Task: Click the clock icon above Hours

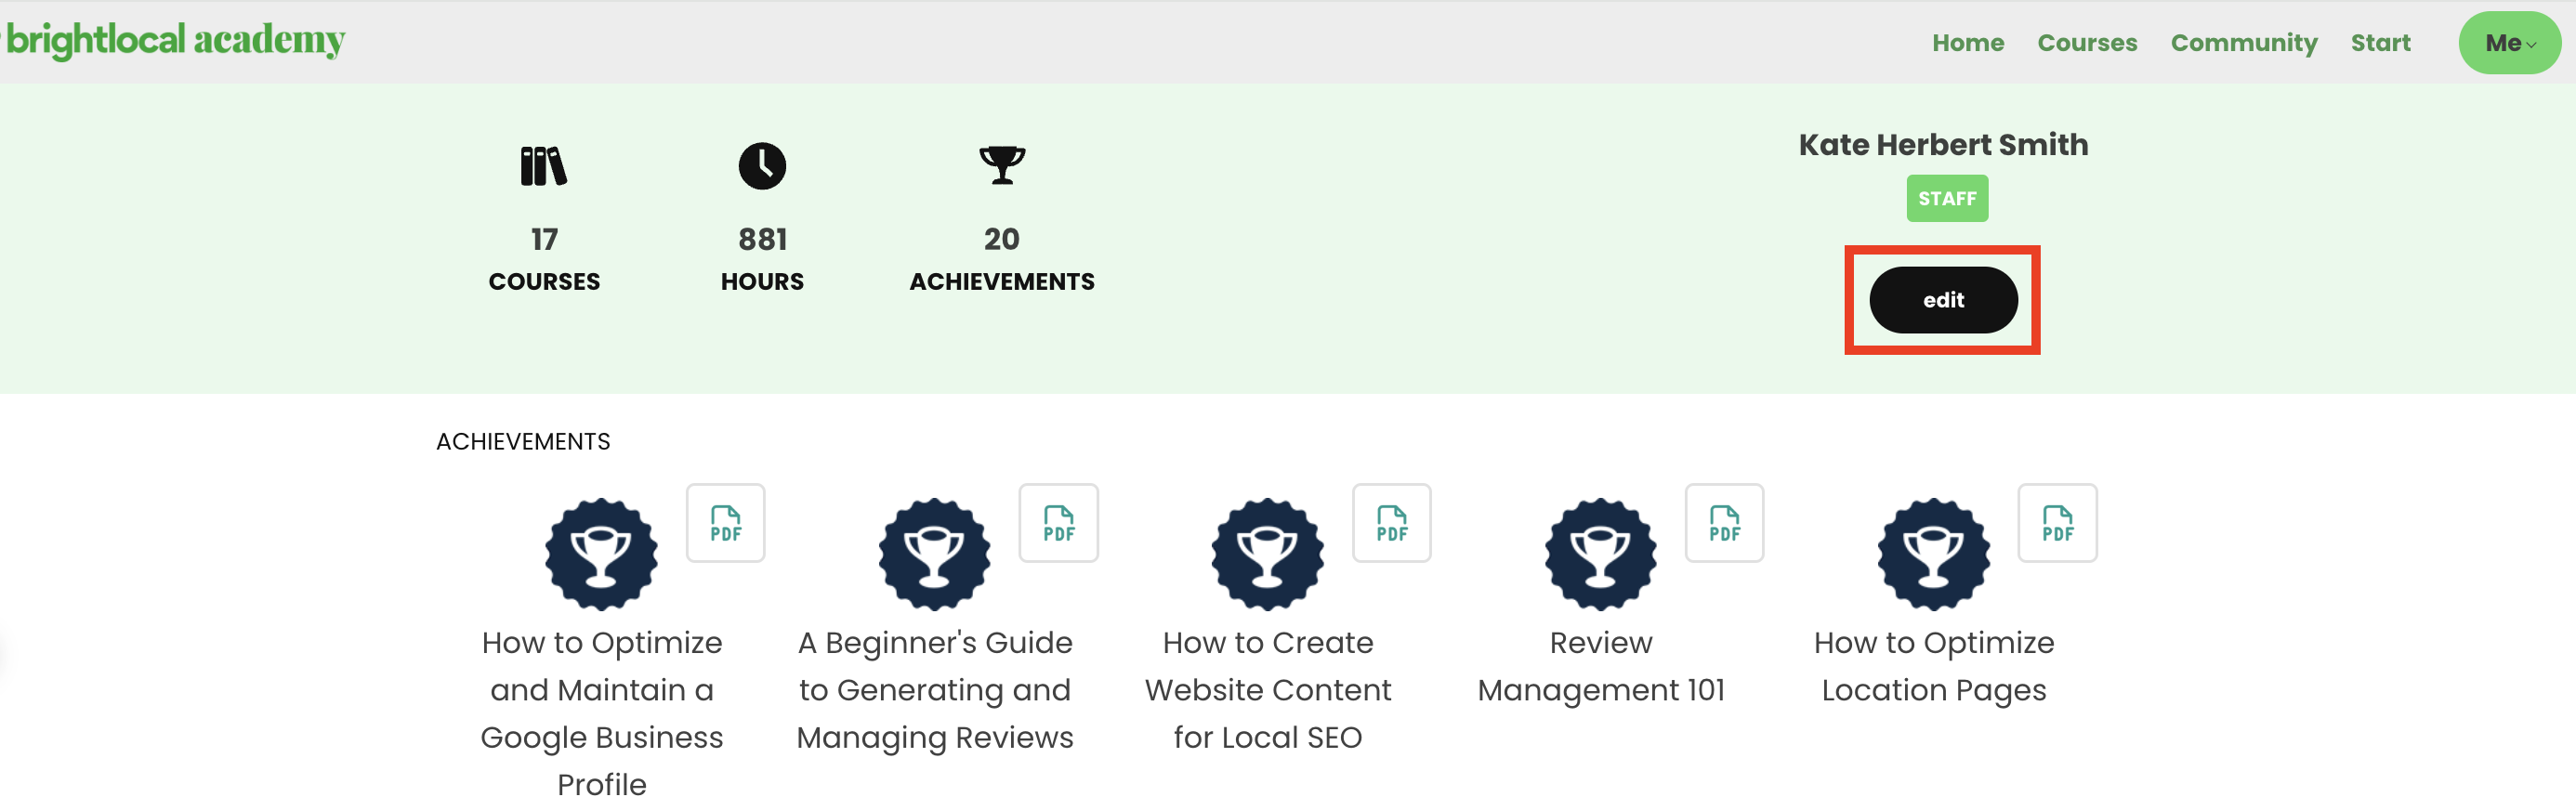Action: click(762, 166)
